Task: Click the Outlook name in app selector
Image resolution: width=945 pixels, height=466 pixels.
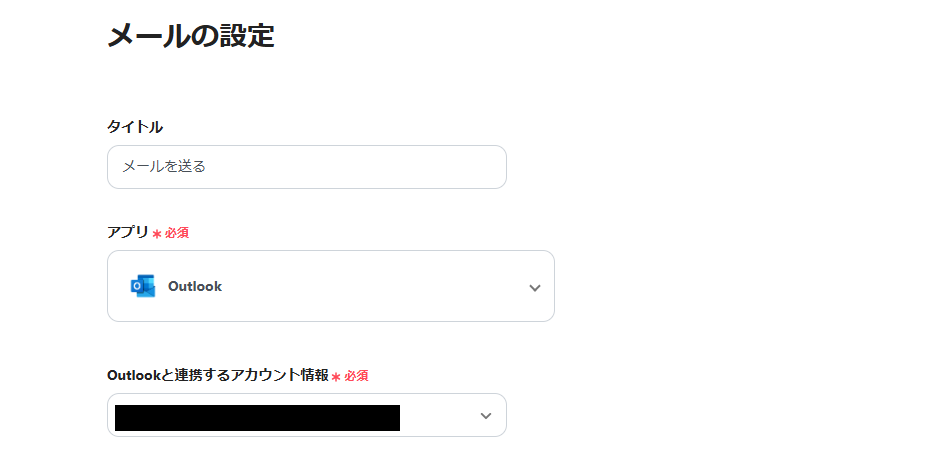Action: pos(195,286)
